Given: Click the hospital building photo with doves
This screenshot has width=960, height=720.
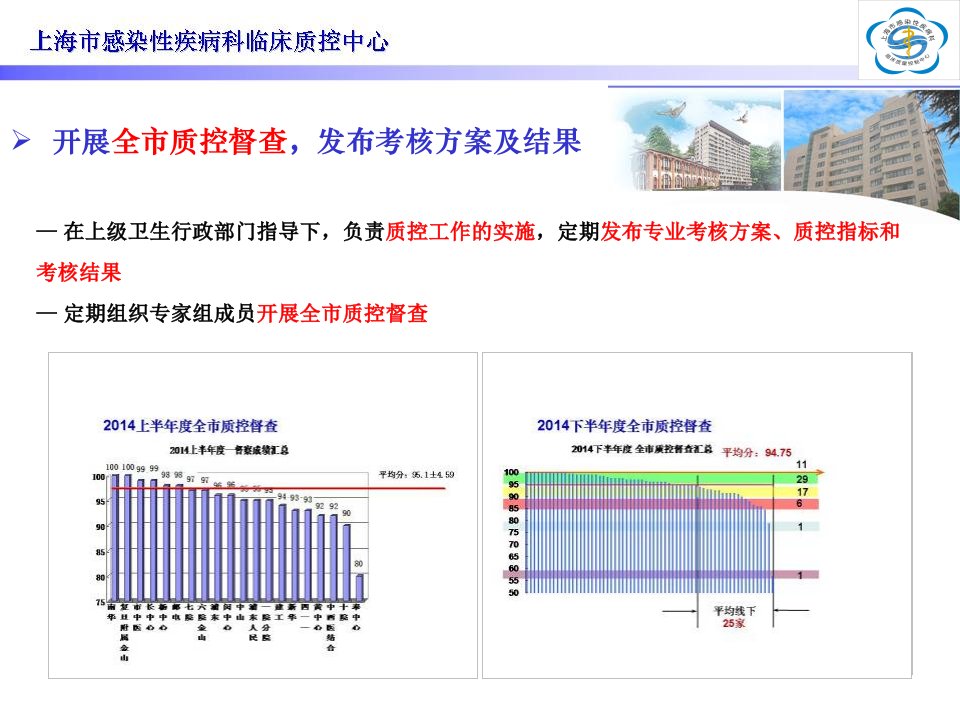Looking at the screenshot, I should pyautogui.click(x=696, y=143).
